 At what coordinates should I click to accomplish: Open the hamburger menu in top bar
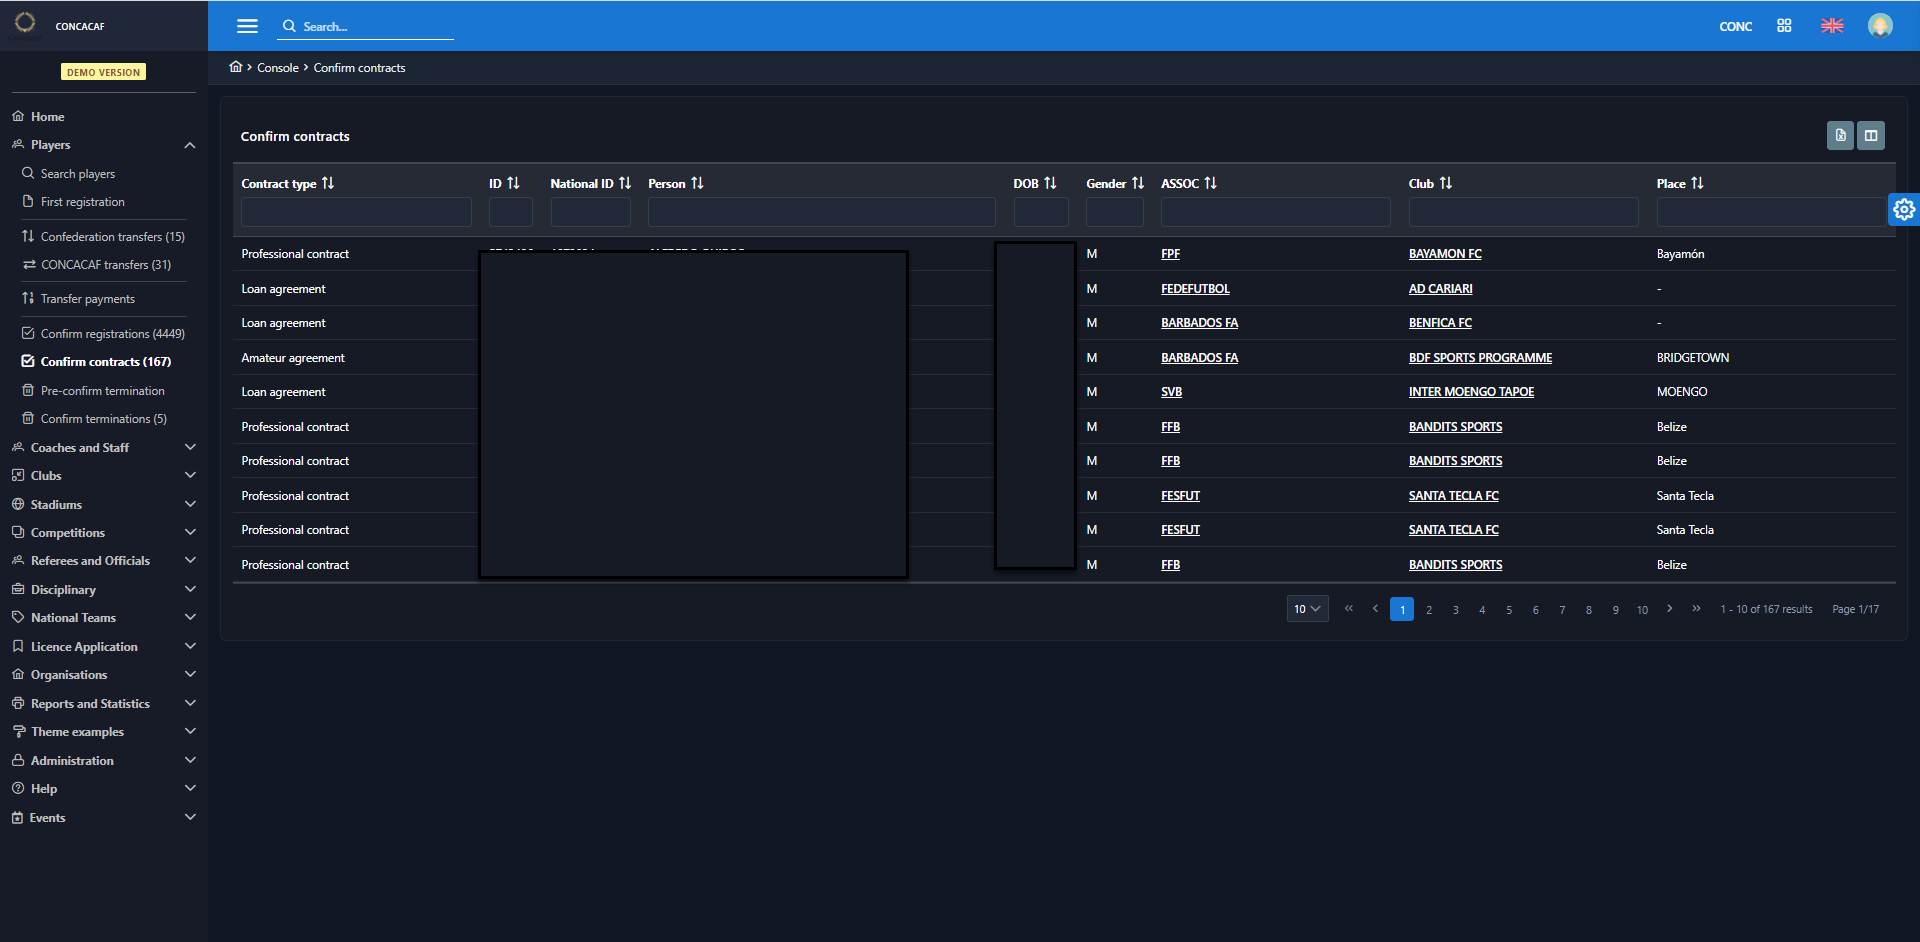tap(247, 26)
